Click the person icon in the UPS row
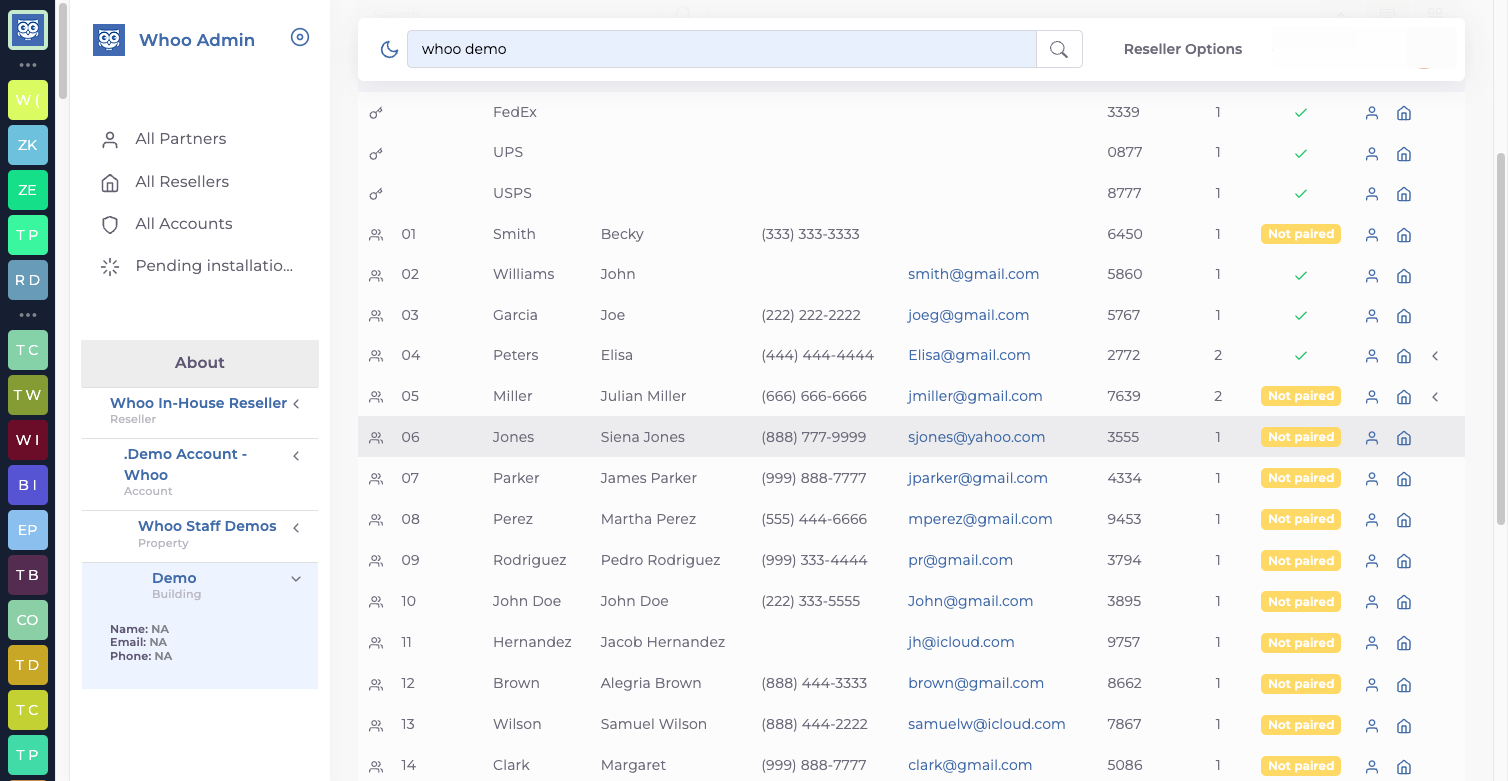 click(x=1372, y=154)
